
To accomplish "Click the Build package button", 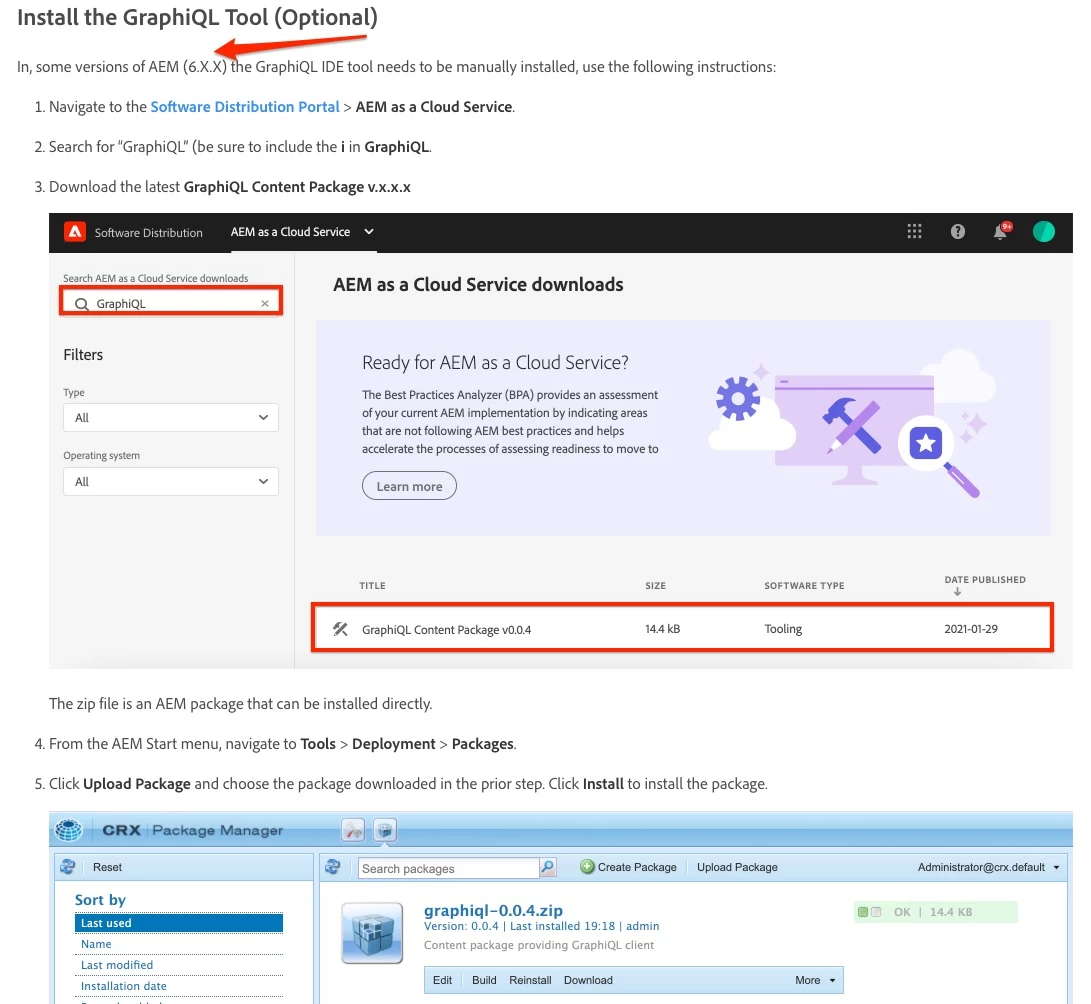I will [x=484, y=980].
